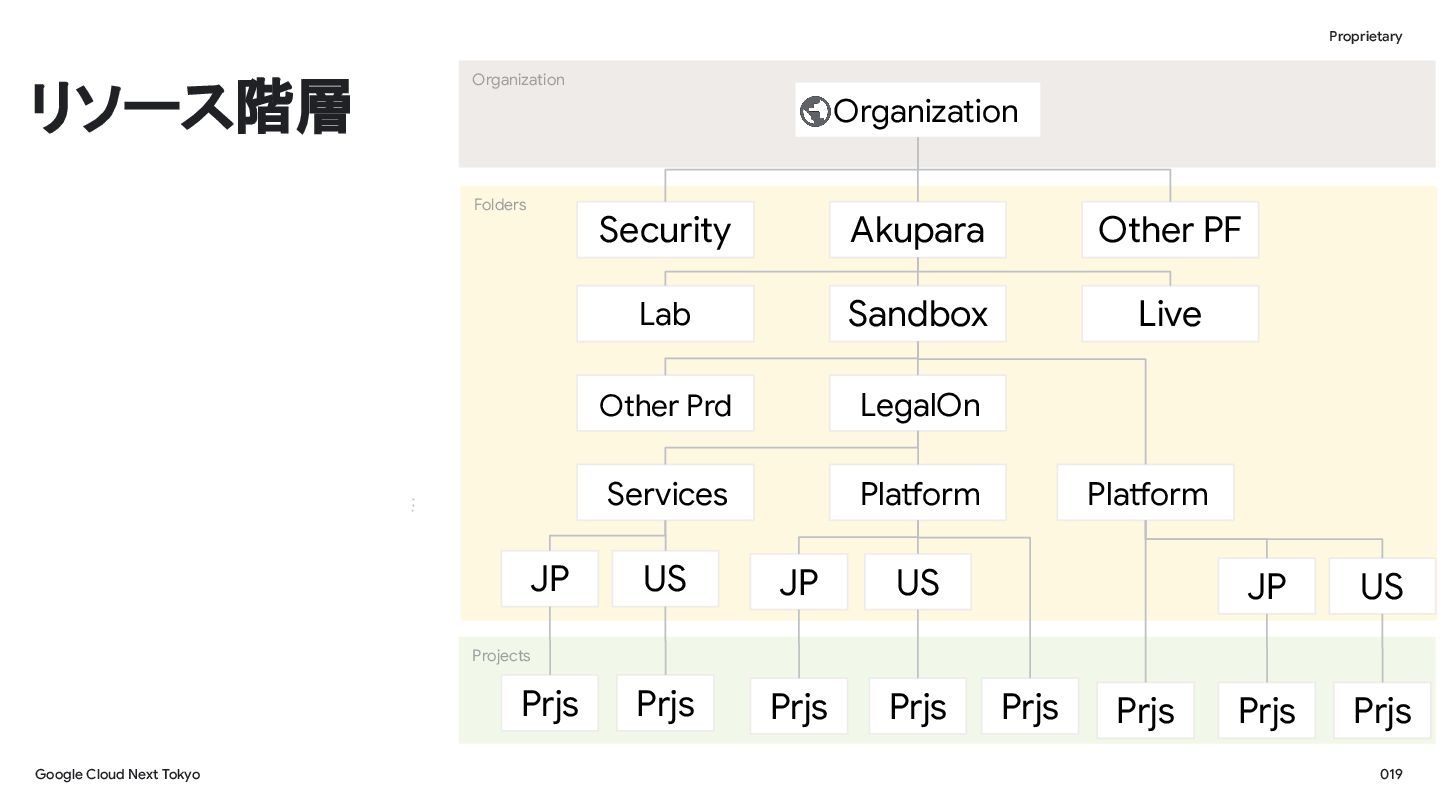This screenshot has height=810, width=1440.
Task: Select the Security folder box
Action: pos(665,230)
